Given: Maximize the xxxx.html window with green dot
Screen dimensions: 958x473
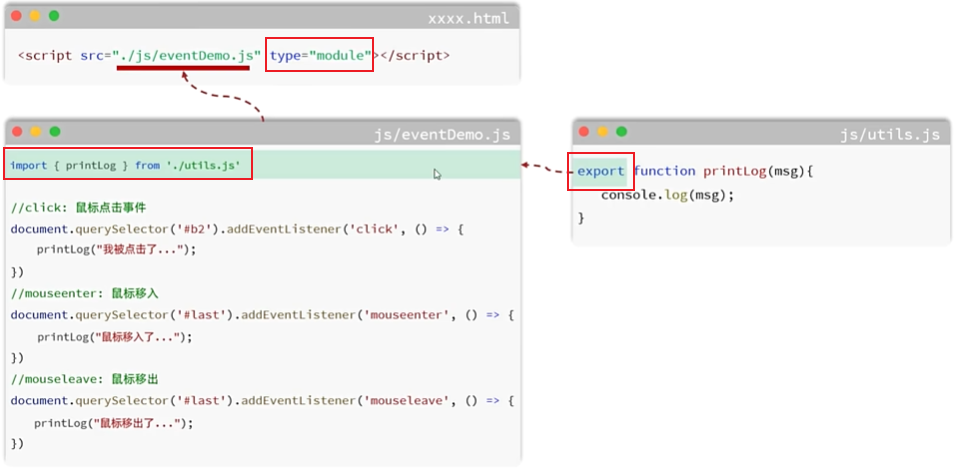Looking at the screenshot, I should tap(54, 16).
